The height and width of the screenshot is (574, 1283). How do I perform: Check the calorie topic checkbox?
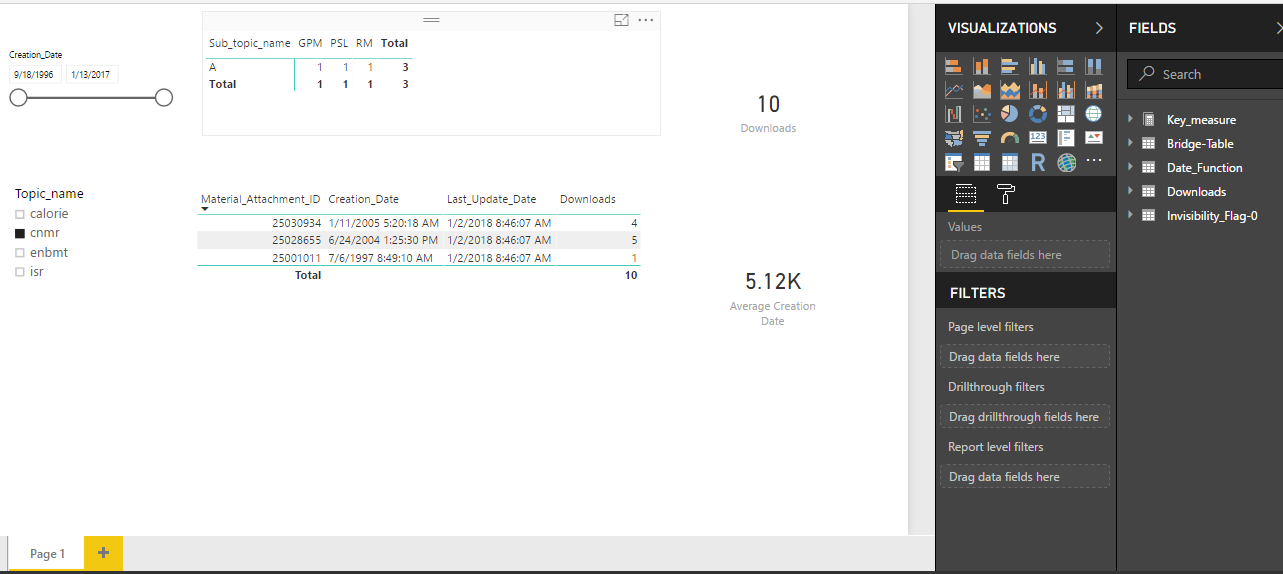pos(20,214)
